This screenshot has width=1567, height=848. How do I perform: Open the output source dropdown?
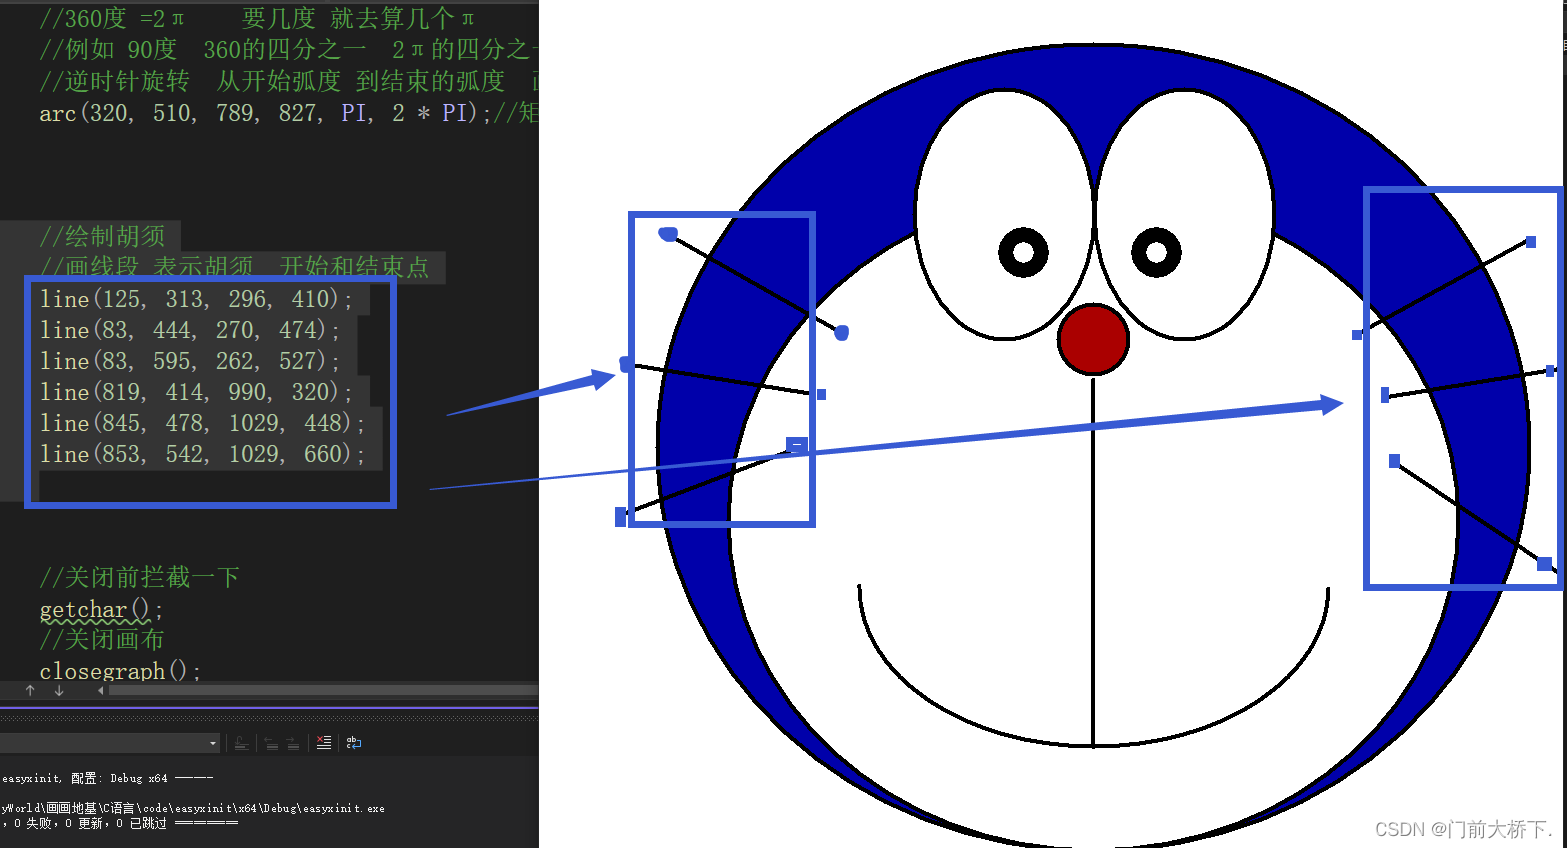213,743
